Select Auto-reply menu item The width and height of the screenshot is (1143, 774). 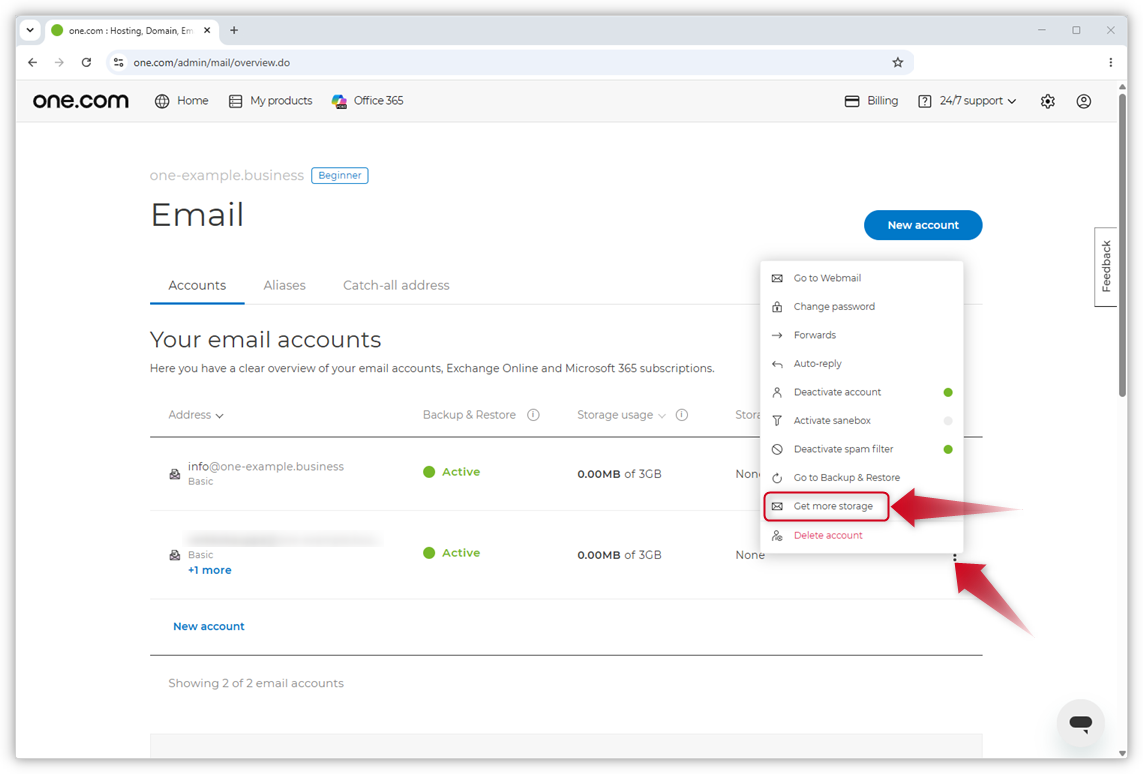862,364
